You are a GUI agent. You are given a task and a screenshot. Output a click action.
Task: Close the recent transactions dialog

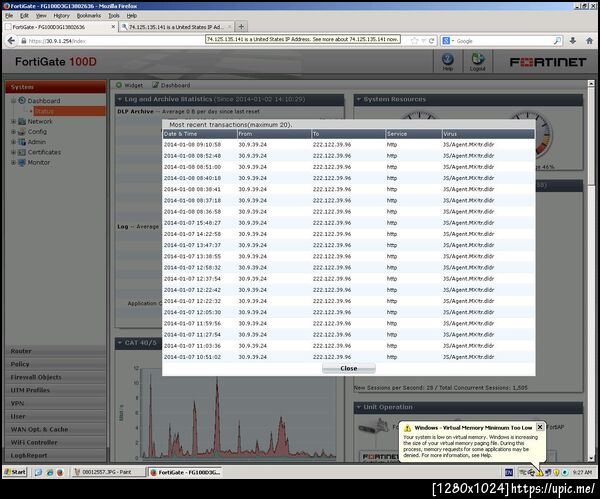(349, 368)
